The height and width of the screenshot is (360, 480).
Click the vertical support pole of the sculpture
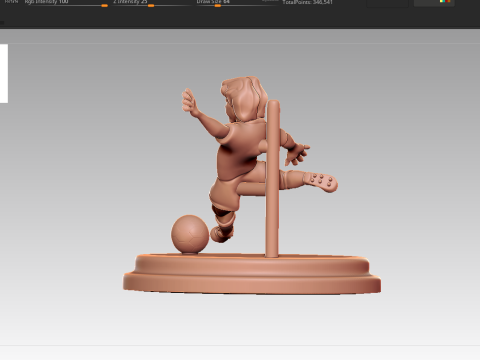tap(273, 179)
